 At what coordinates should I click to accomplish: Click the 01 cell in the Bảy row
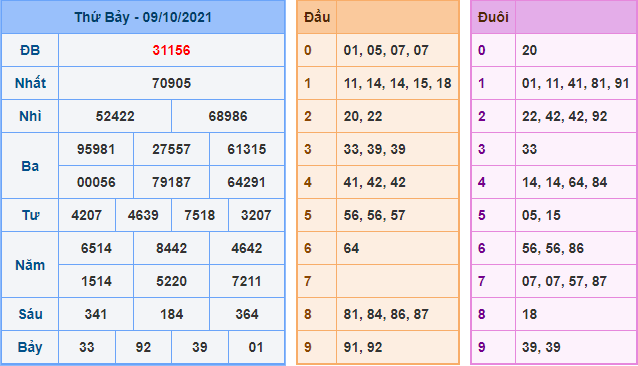coord(256,347)
